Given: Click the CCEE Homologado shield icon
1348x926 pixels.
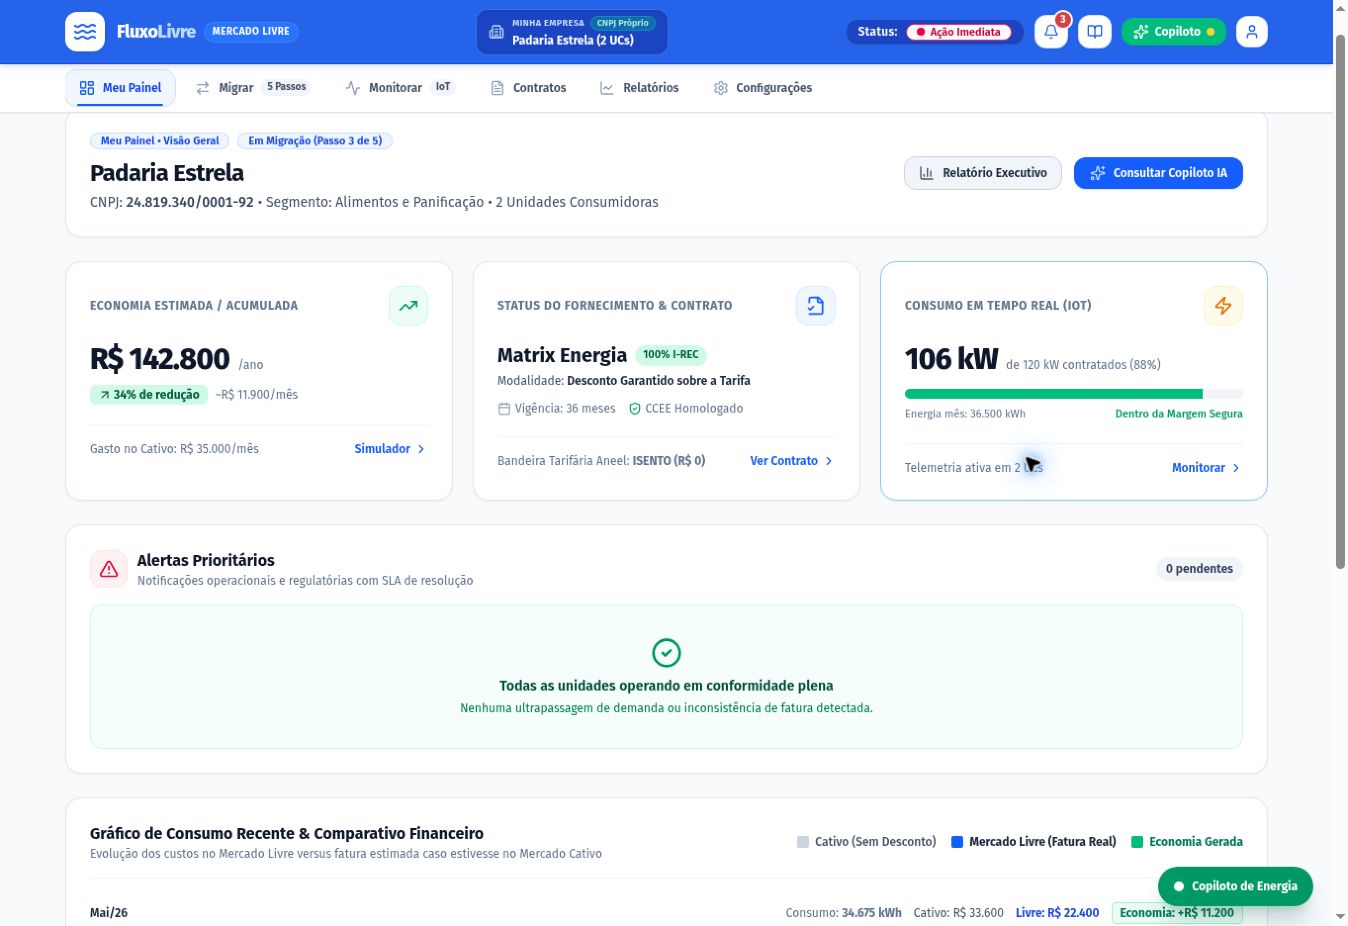Looking at the screenshot, I should pos(634,409).
